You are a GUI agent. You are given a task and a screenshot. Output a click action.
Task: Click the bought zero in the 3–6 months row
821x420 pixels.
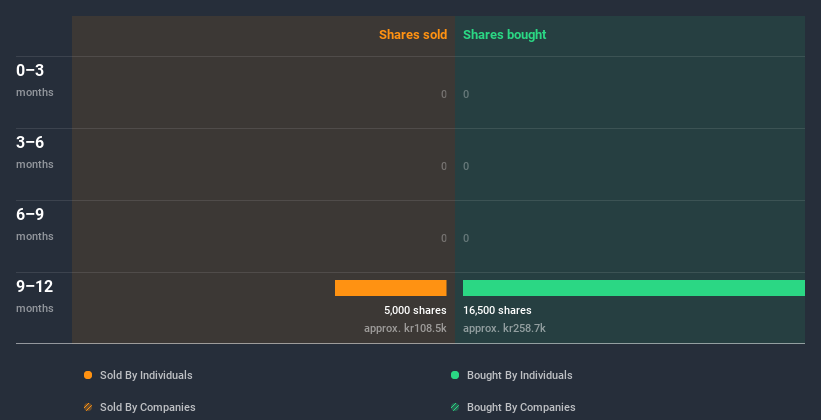point(466,166)
